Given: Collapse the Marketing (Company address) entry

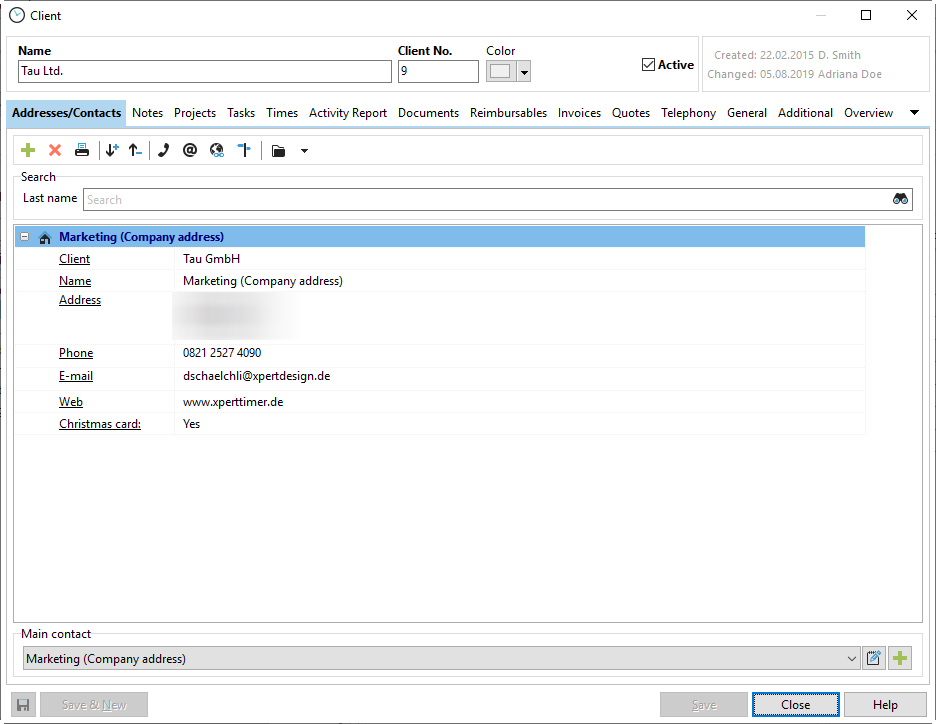Looking at the screenshot, I should 24,237.
